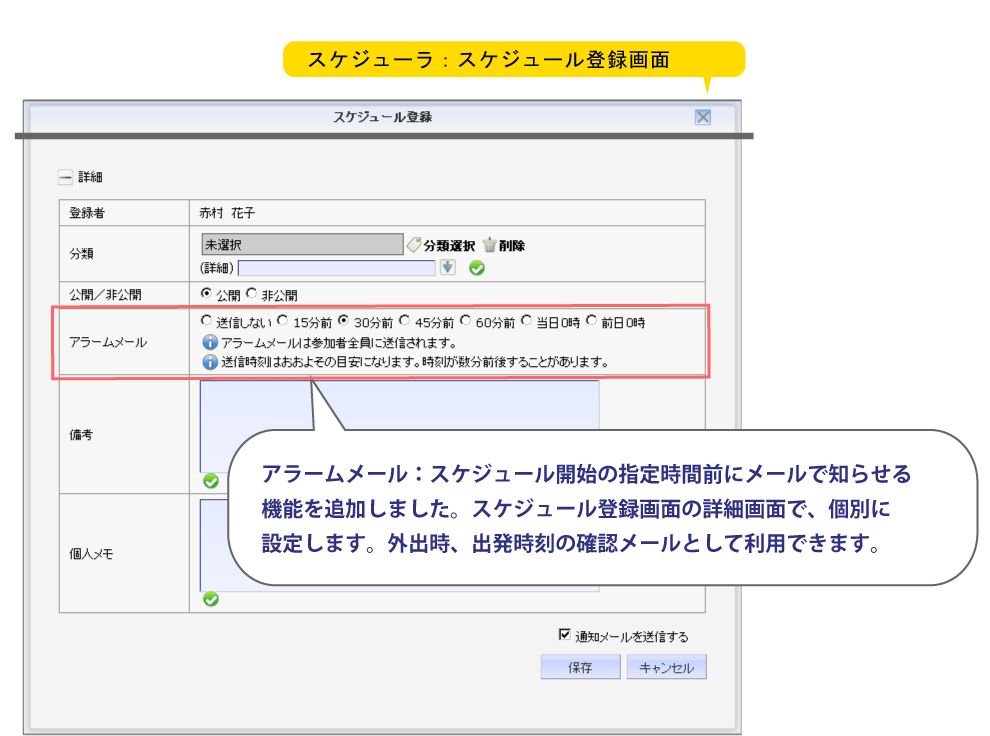Click the 保存 button
This screenshot has height=736, width=990.
580,667
